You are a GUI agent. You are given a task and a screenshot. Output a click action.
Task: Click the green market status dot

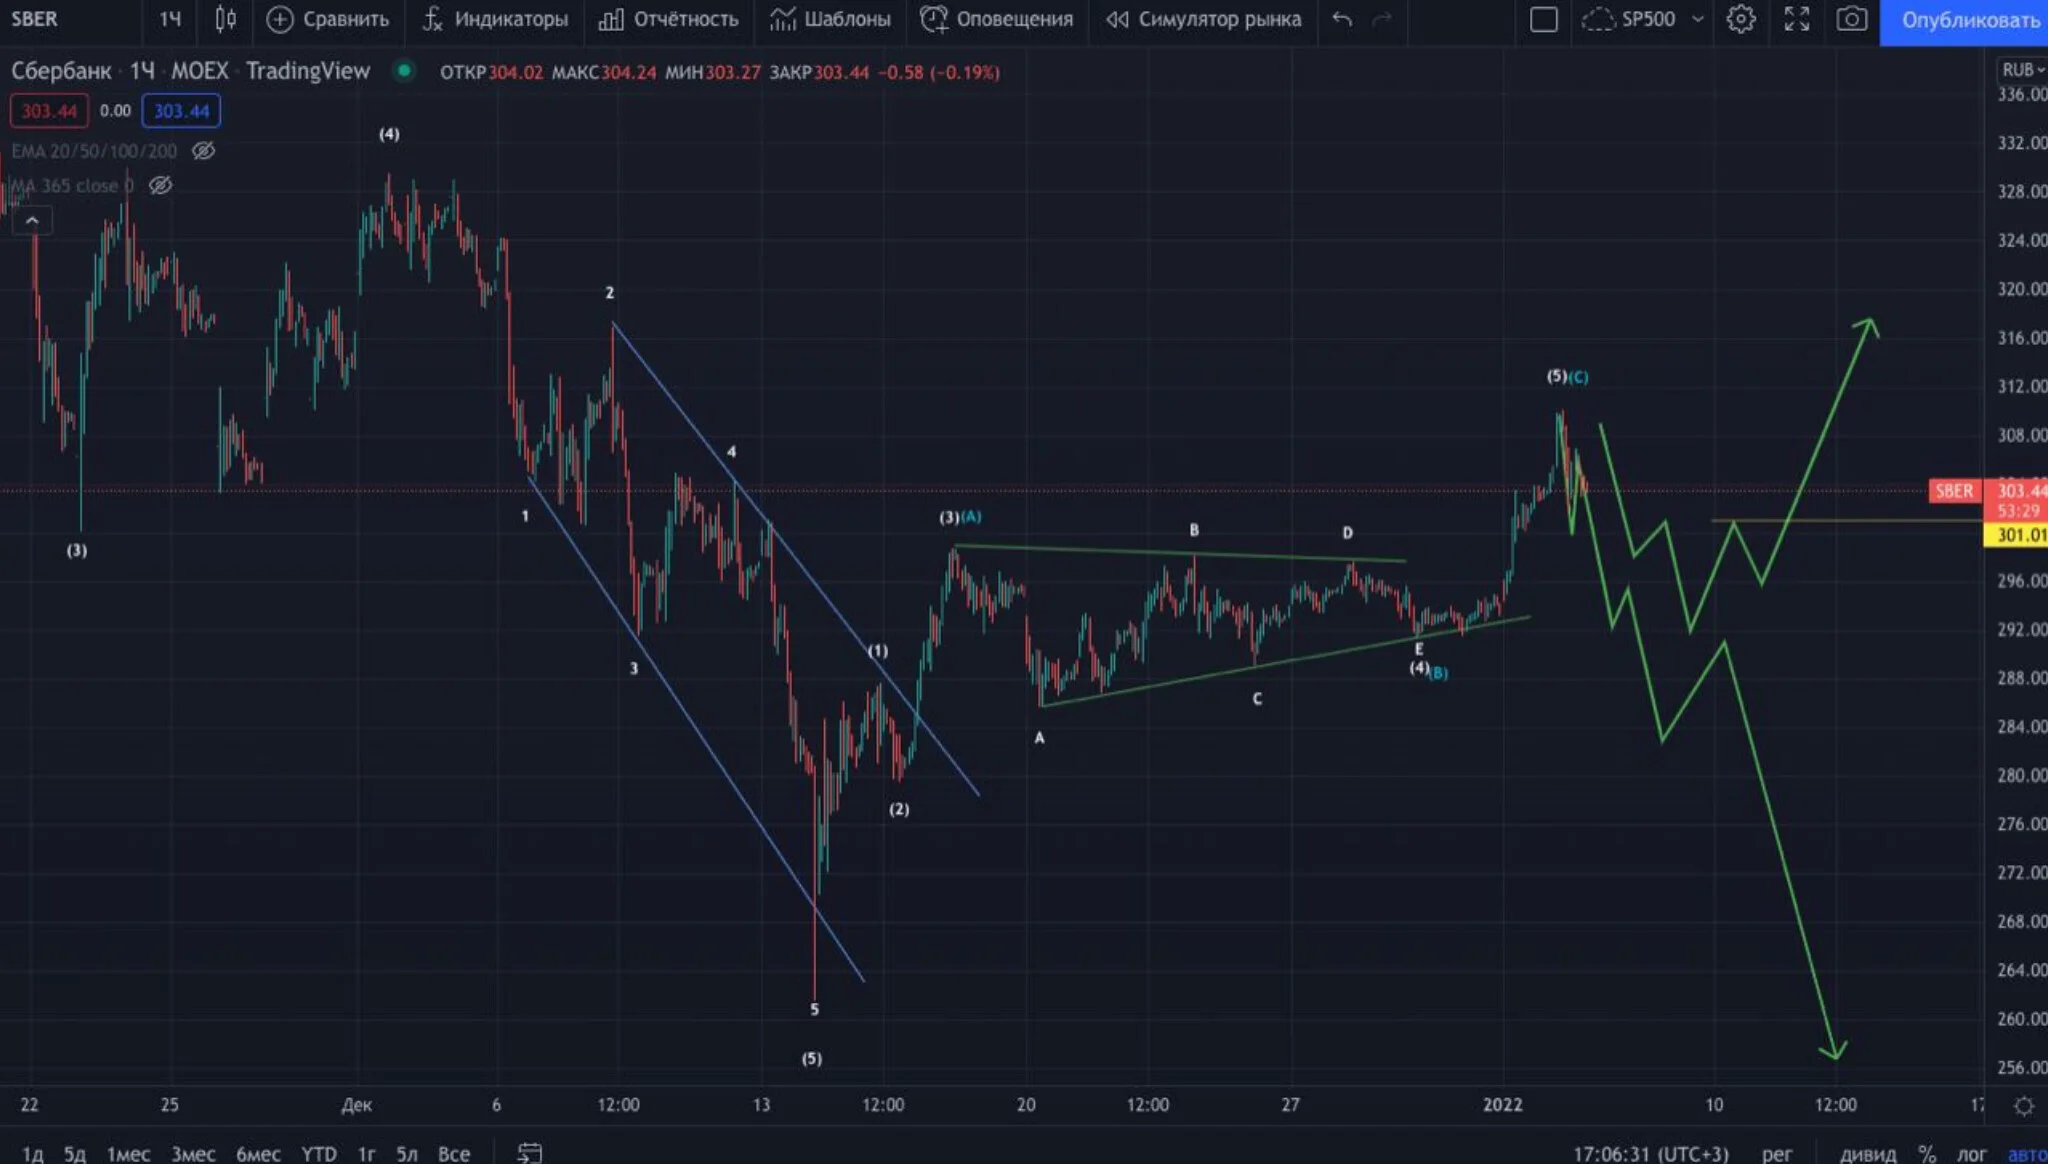tap(404, 70)
